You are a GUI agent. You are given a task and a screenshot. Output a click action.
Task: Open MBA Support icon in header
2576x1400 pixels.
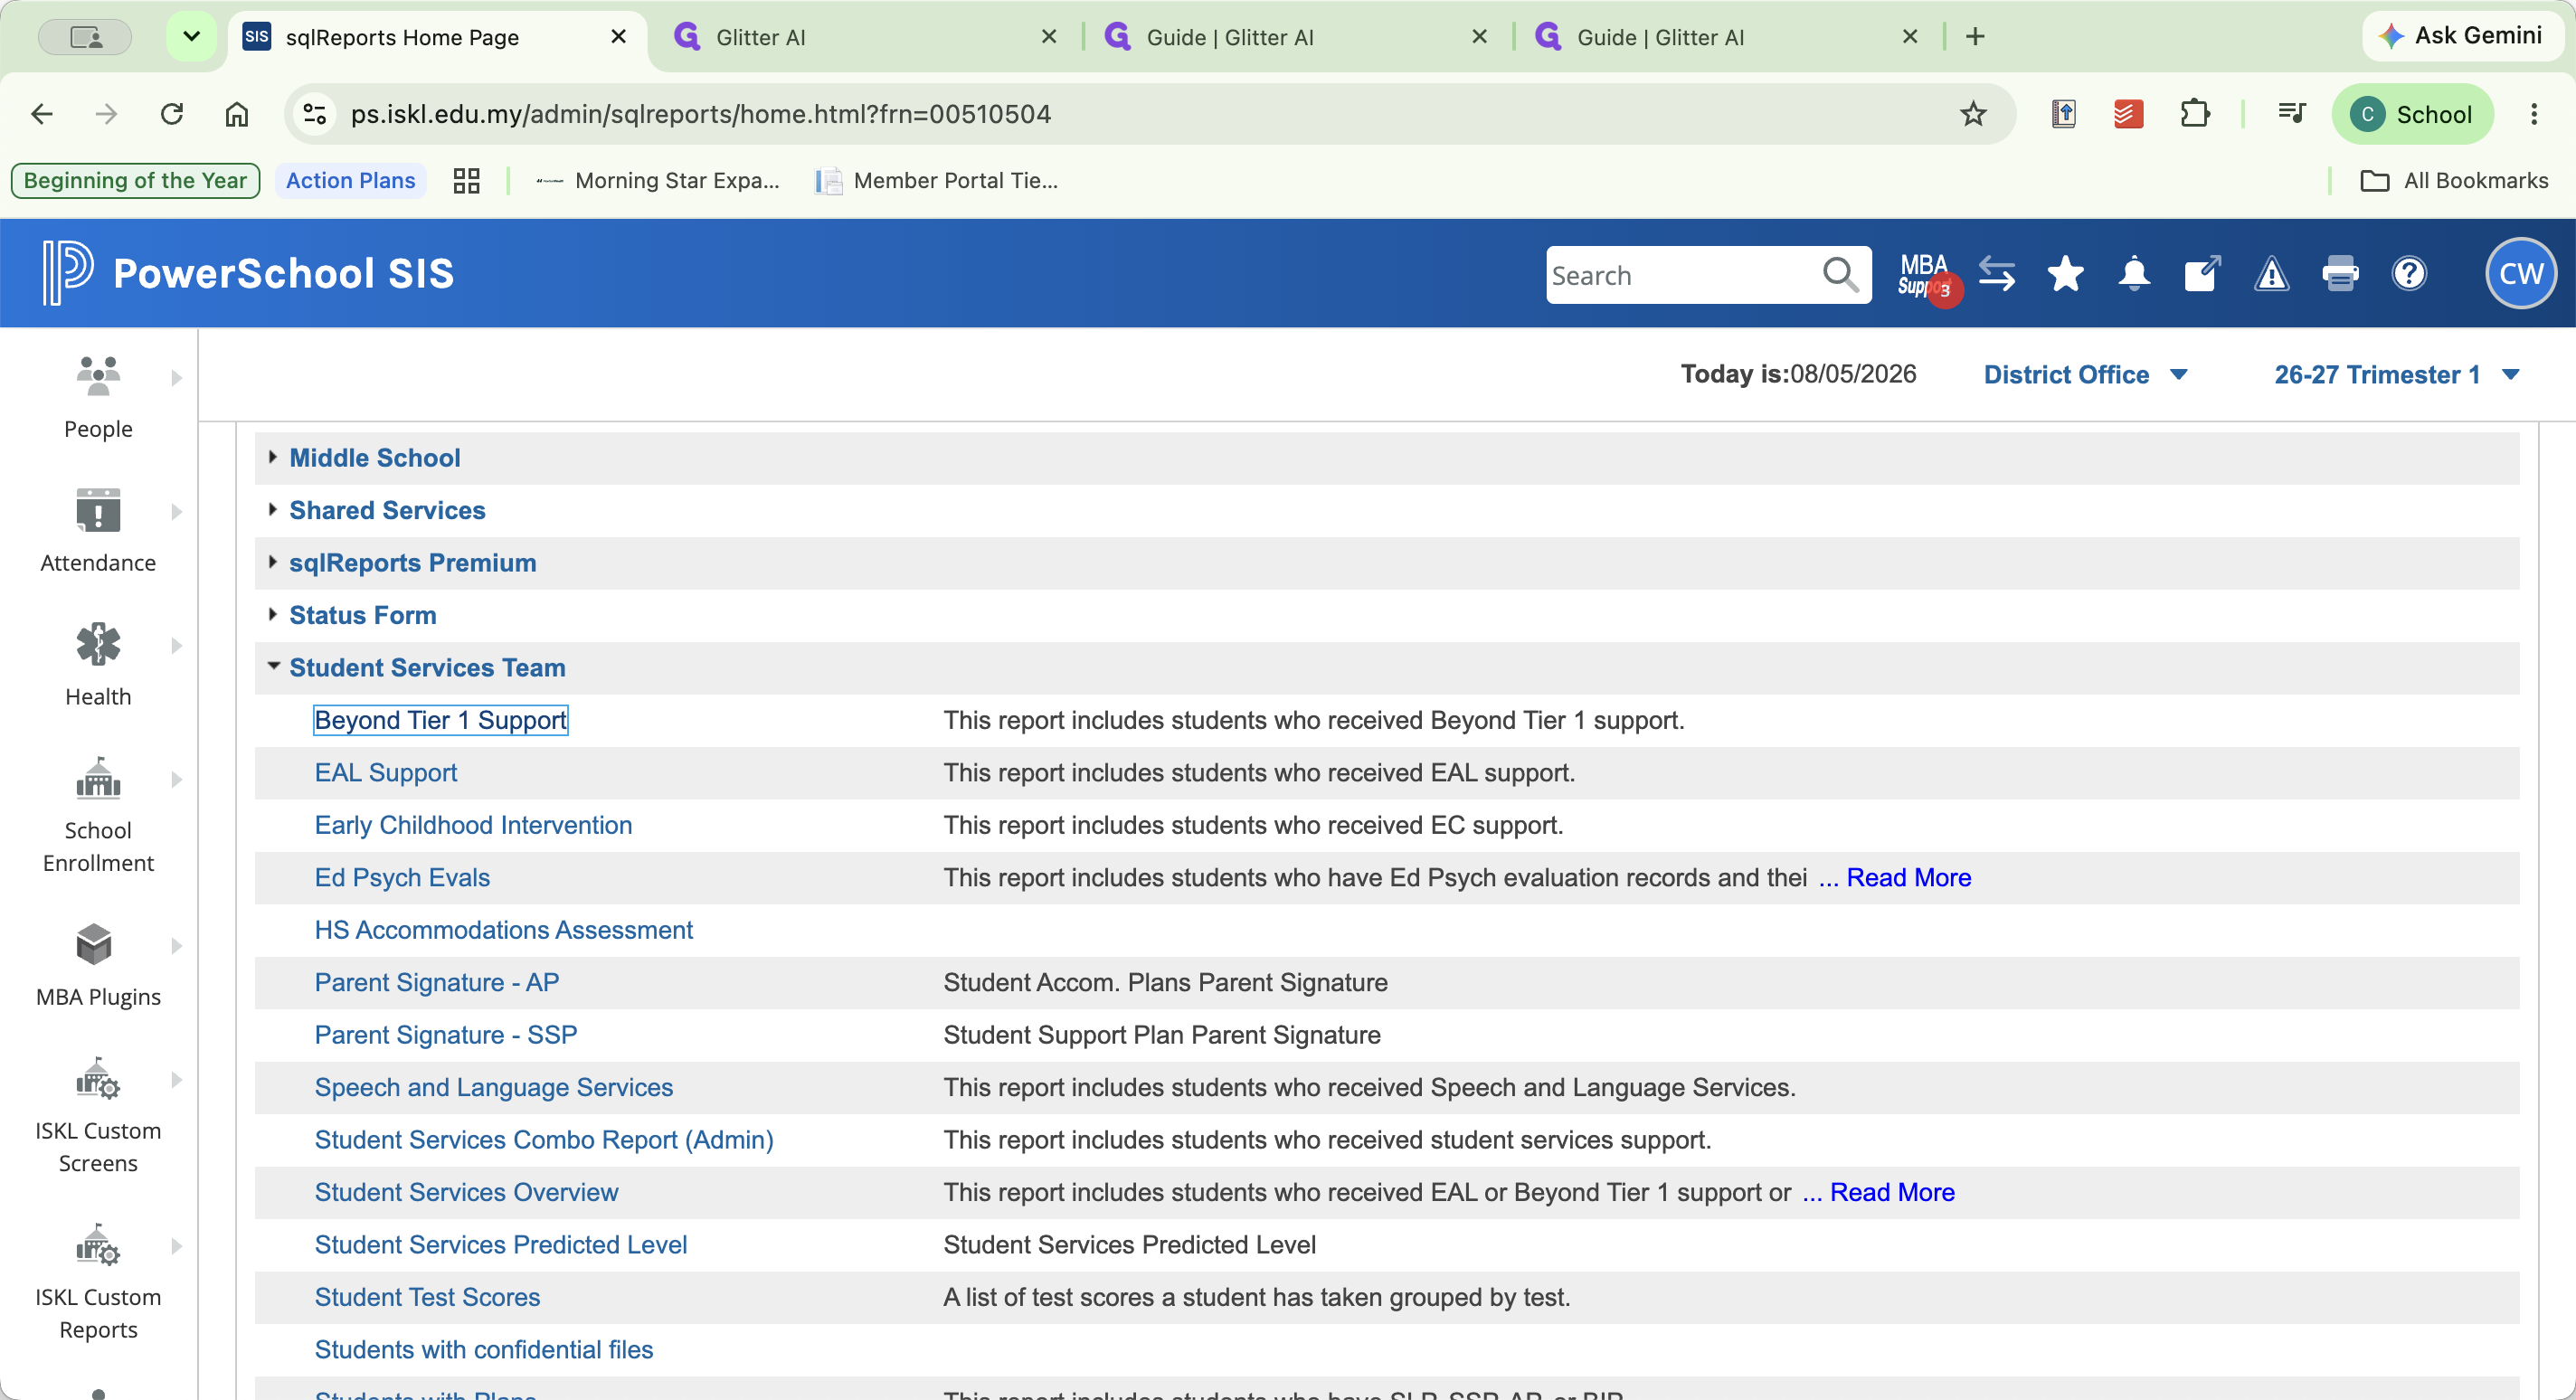pos(1926,276)
